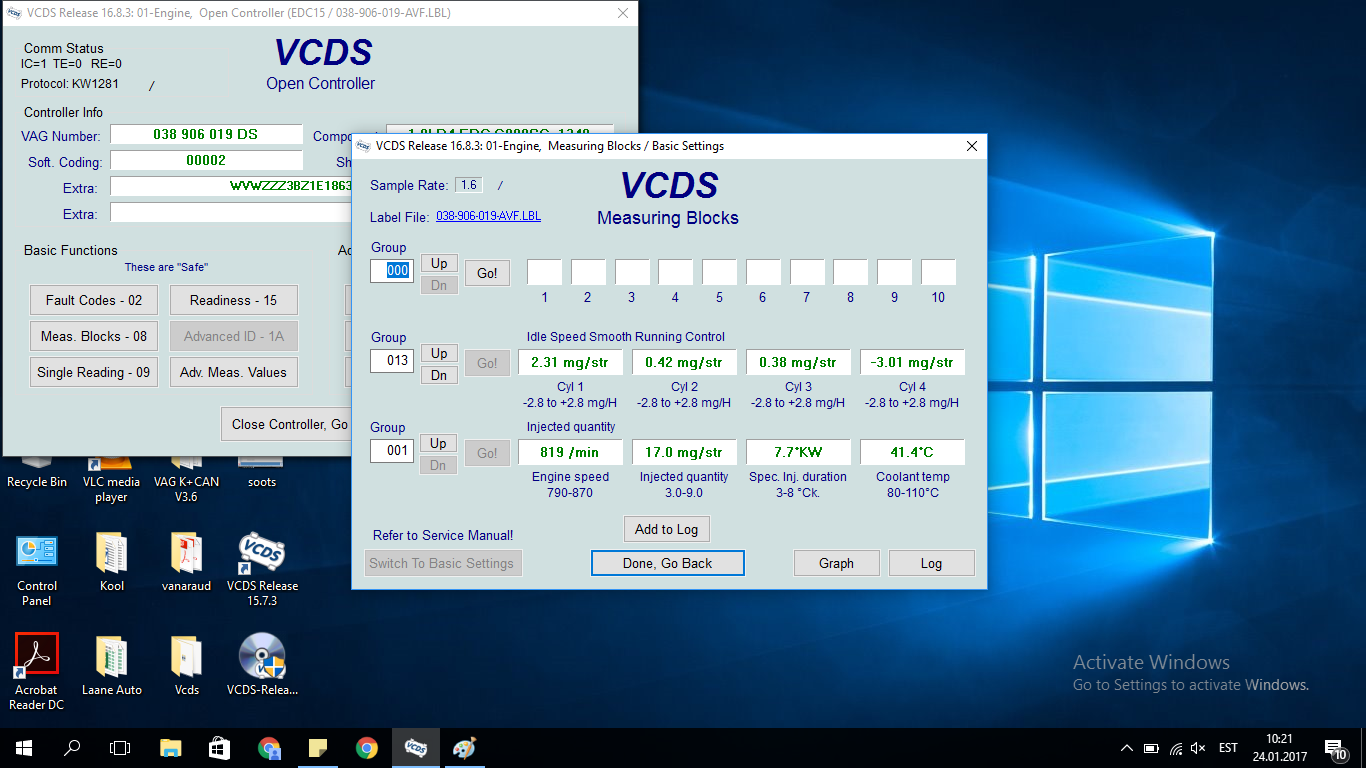
Task: Click the Cyl 1 value 2.31 mg/str
Action: [570, 362]
